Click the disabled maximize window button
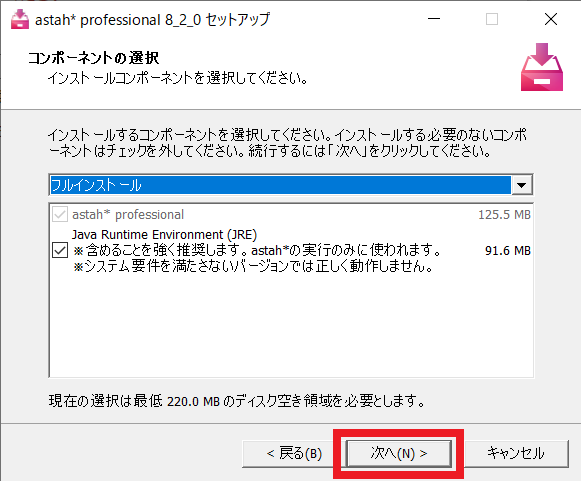The height and width of the screenshot is (481, 581). pos(492,19)
